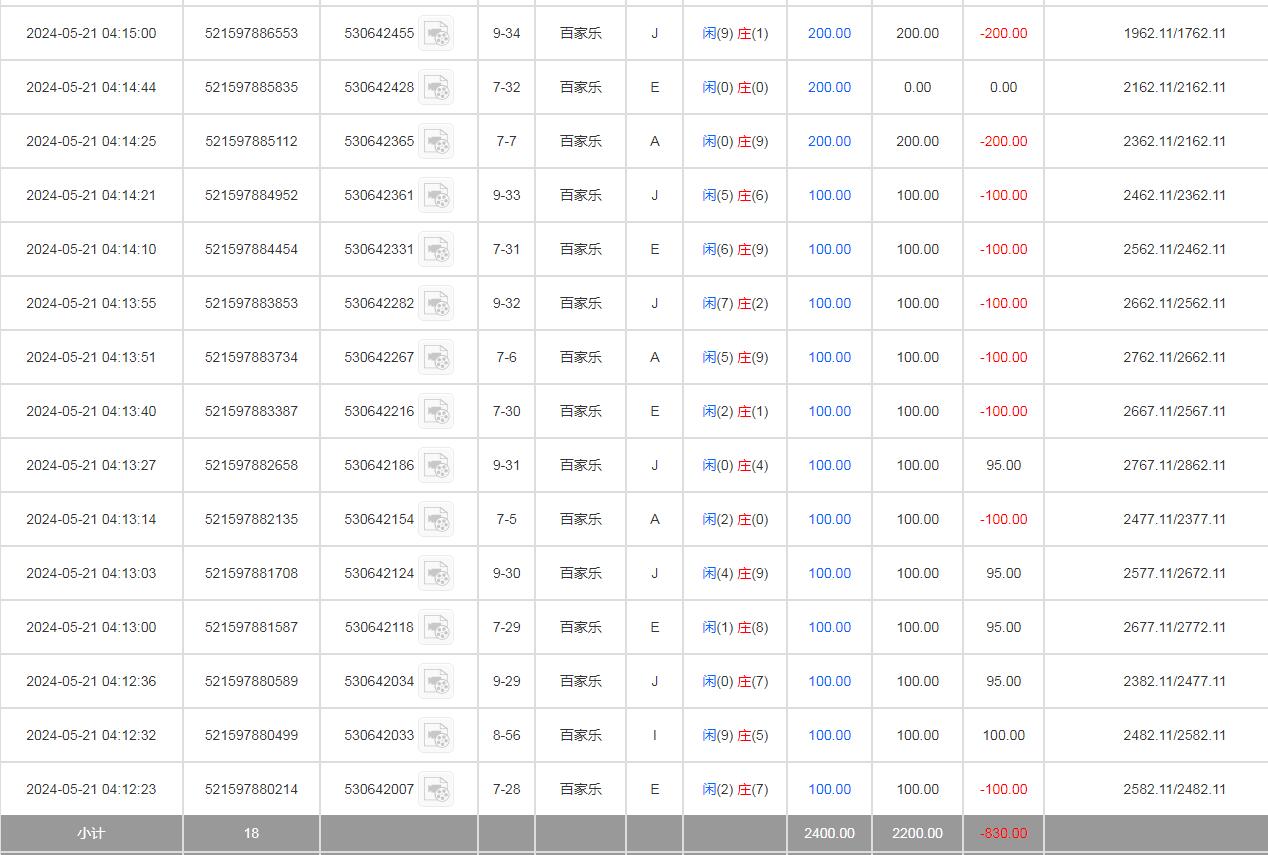The height and width of the screenshot is (855, 1268).
Task: Click subtotal loss -830.00
Action: [x=1003, y=833]
